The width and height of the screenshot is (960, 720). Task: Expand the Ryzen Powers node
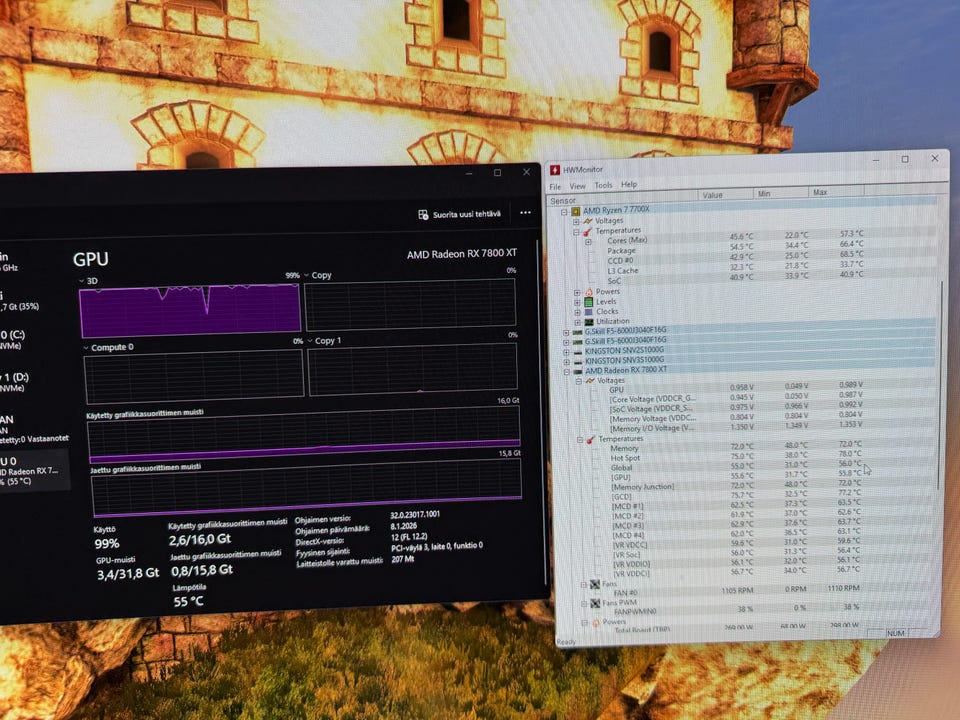(577, 293)
